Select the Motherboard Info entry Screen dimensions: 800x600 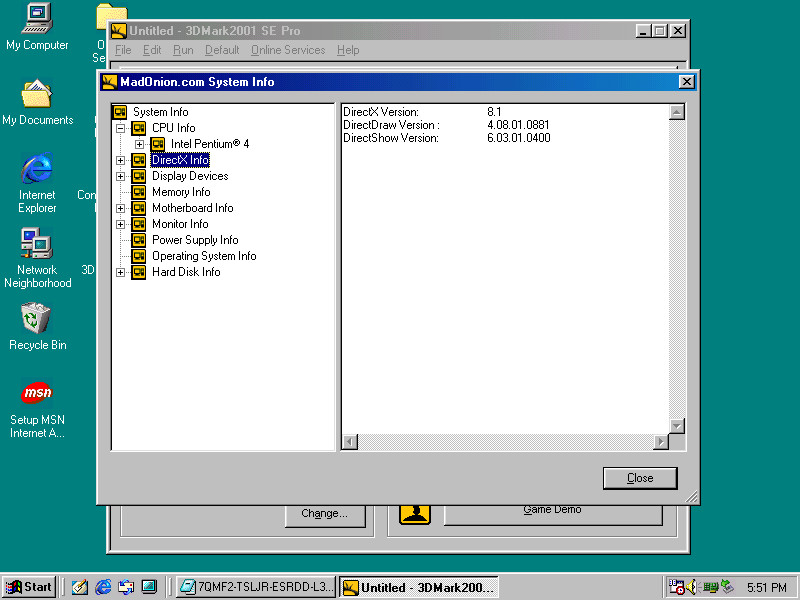point(192,208)
